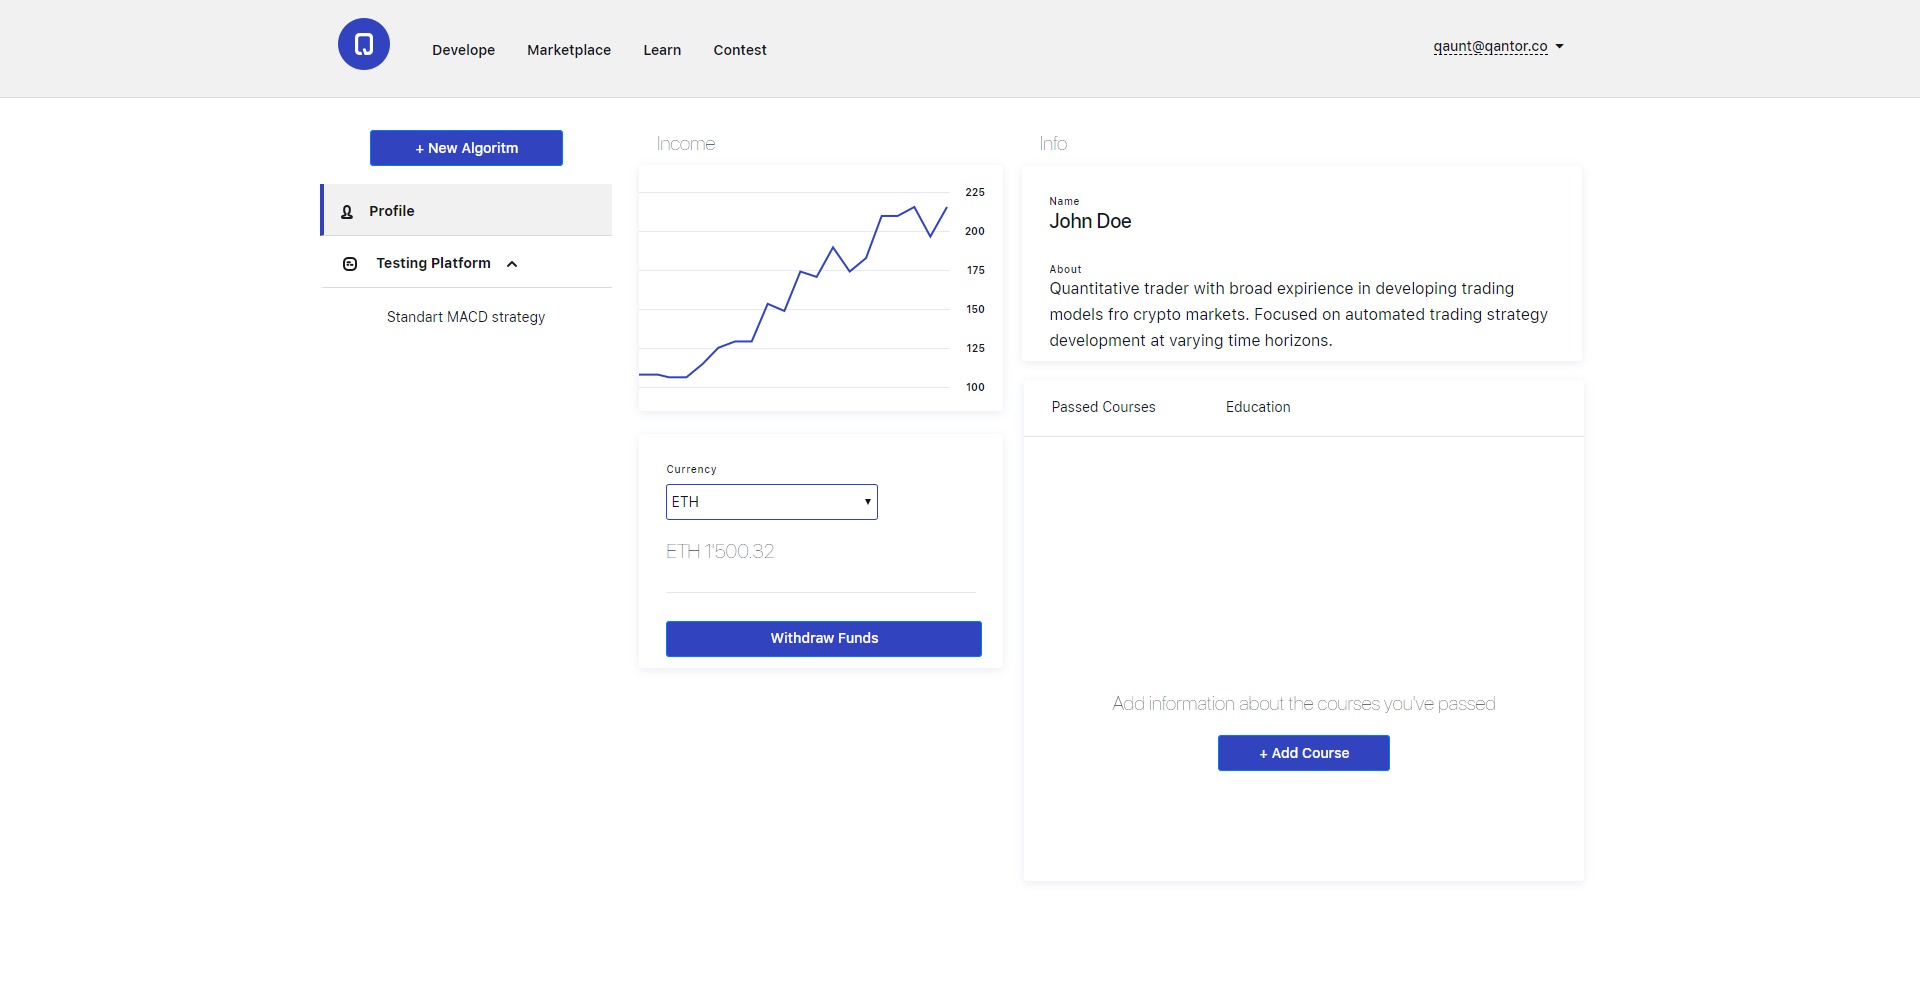Screen dimensions: 1920x1006
Task: Go to Marketplace in the navigation
Action: (568, 50)
